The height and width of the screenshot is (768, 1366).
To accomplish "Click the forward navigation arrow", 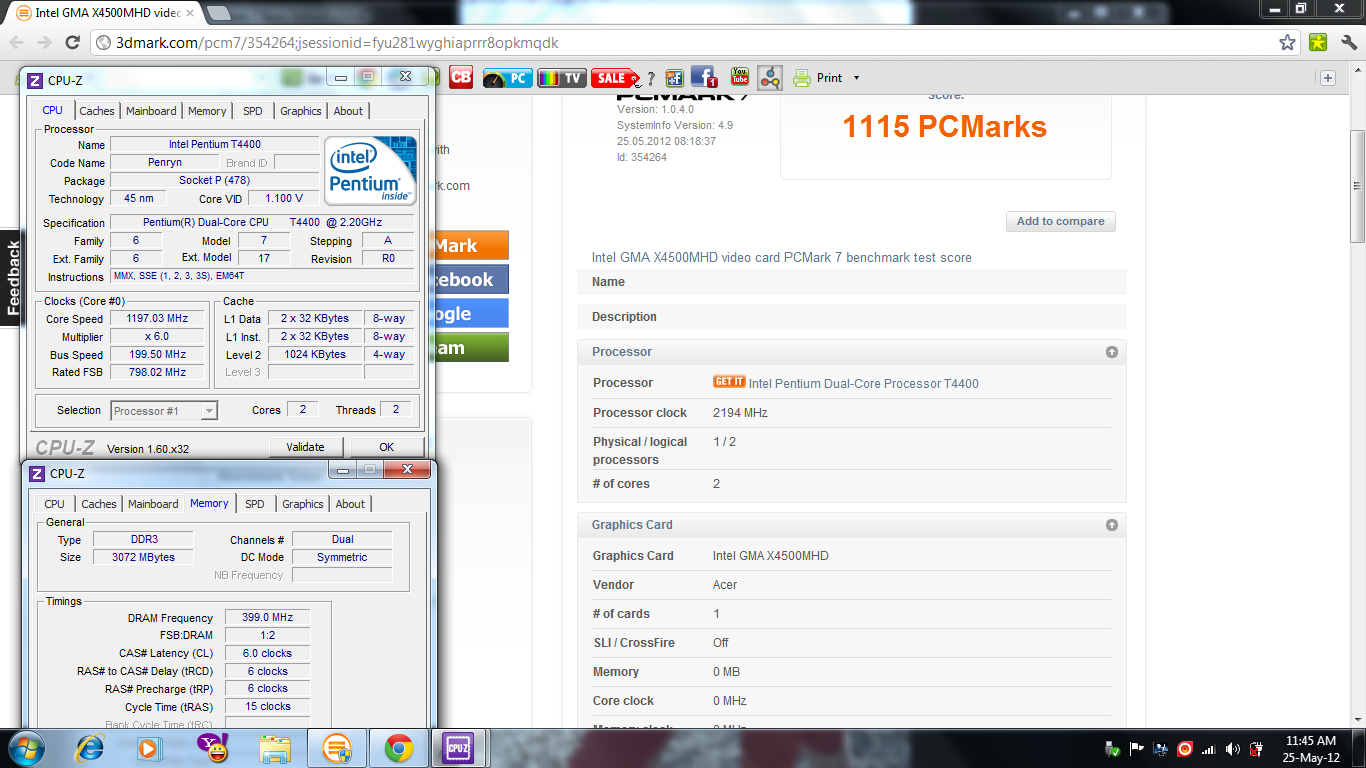I will pyautogui.click(x=45, y=42).
